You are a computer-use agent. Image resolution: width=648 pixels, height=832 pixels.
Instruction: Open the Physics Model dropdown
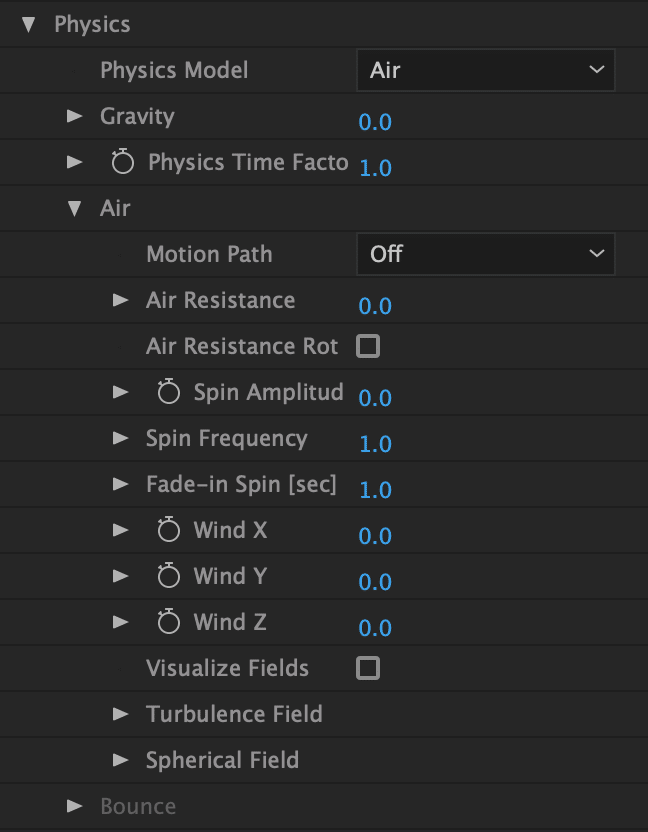[x=486, y=70]
